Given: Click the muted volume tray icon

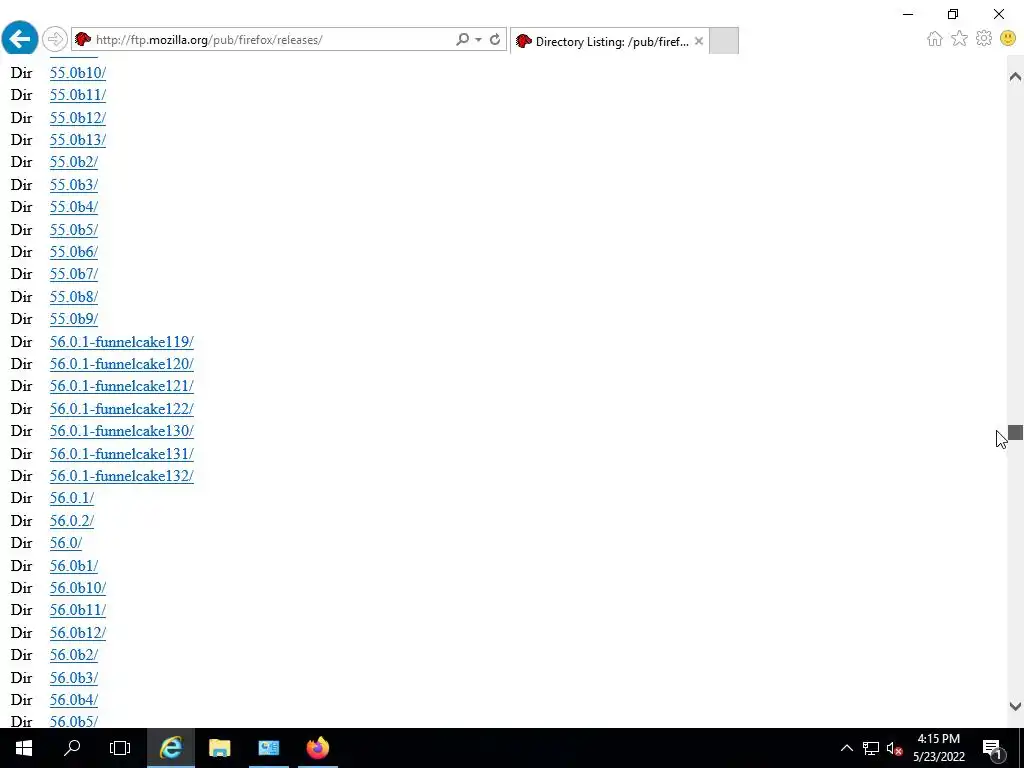Looking at the screenshot, I should (x=894, y=748).
